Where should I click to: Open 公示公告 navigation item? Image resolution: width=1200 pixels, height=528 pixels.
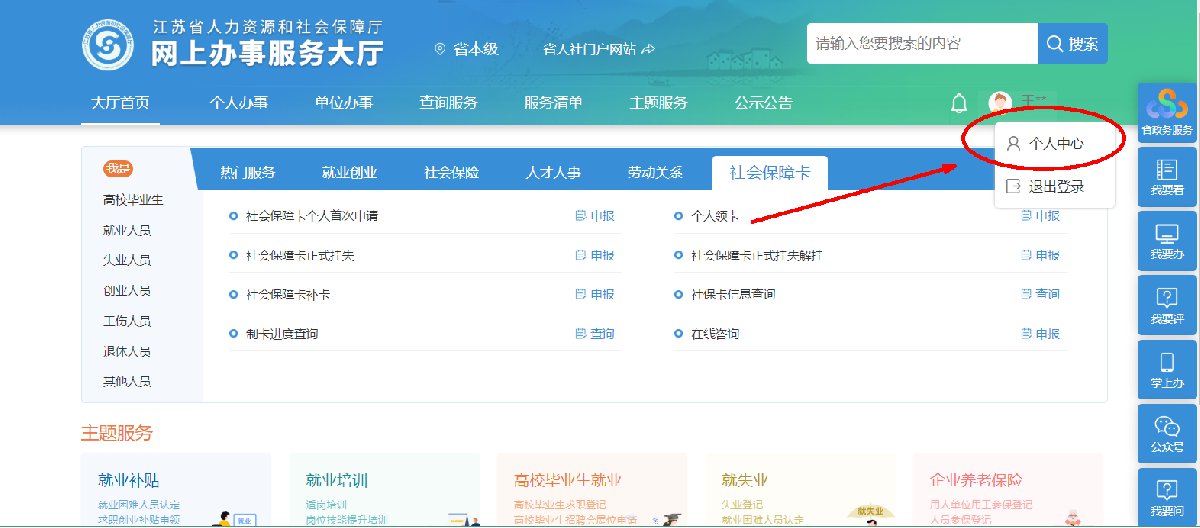pyautogui.click(x=763, y=103)
